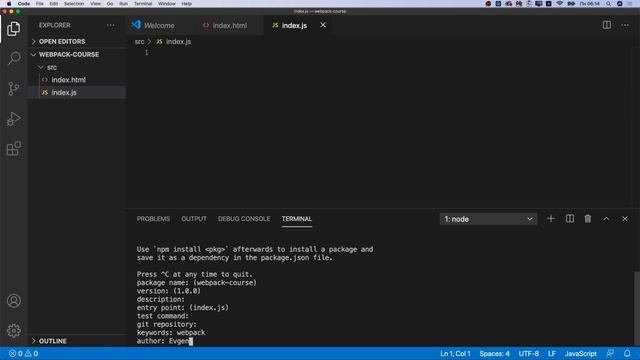The width and height of the screenshot is (640, 360).
Task: Open editor more actions ellipsis
Action: click(x=625, y=25)
